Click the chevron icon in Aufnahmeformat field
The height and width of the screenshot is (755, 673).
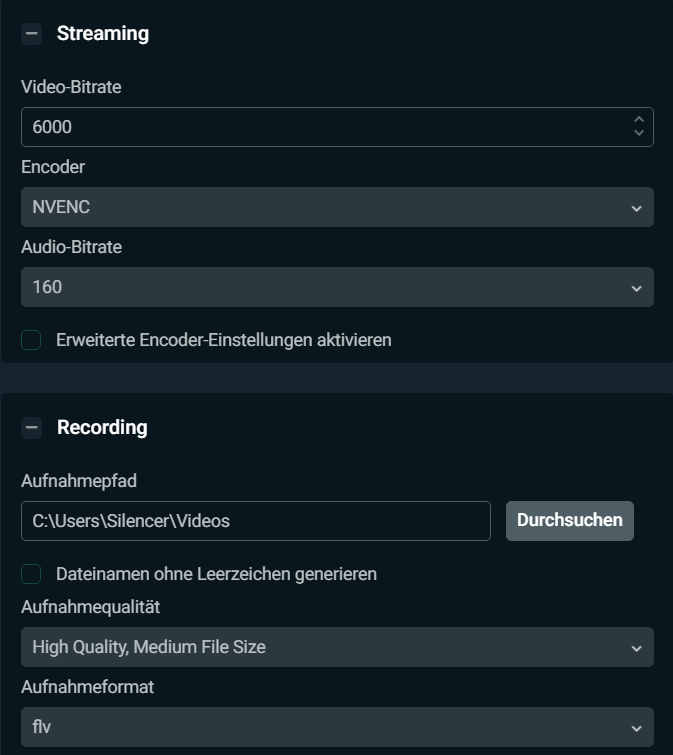tap(636, 728)
